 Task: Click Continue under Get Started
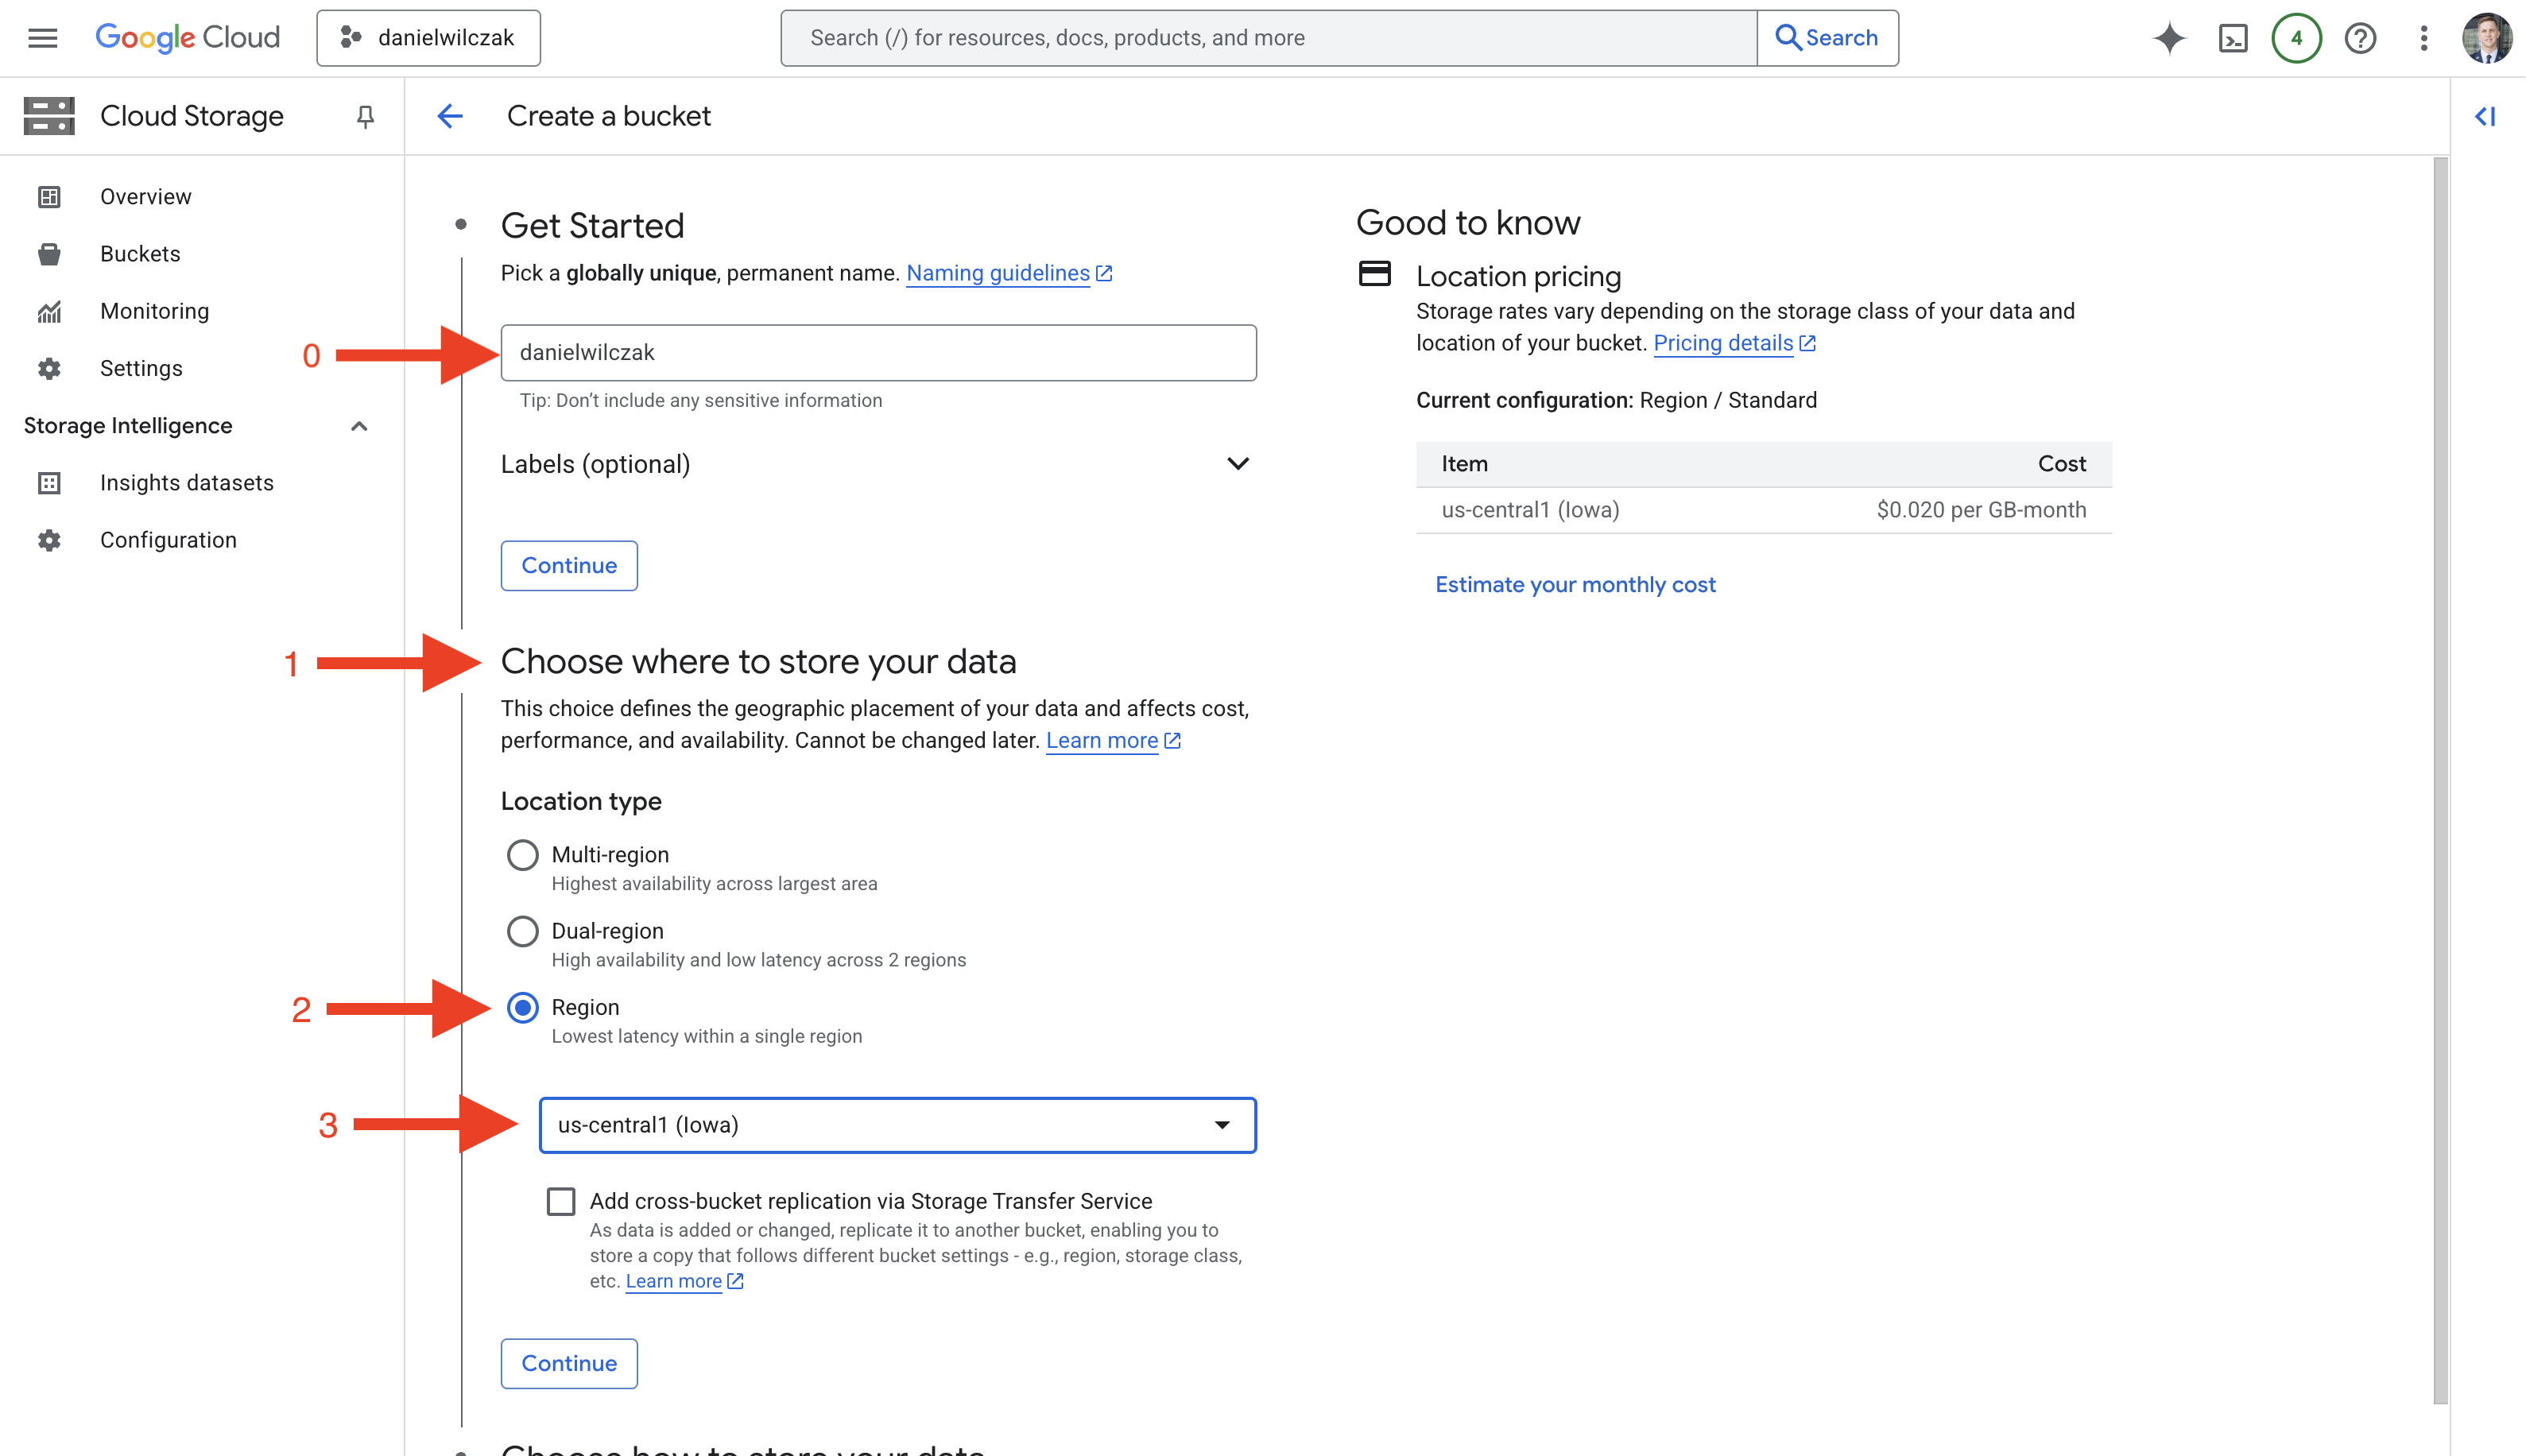point(569,566)
